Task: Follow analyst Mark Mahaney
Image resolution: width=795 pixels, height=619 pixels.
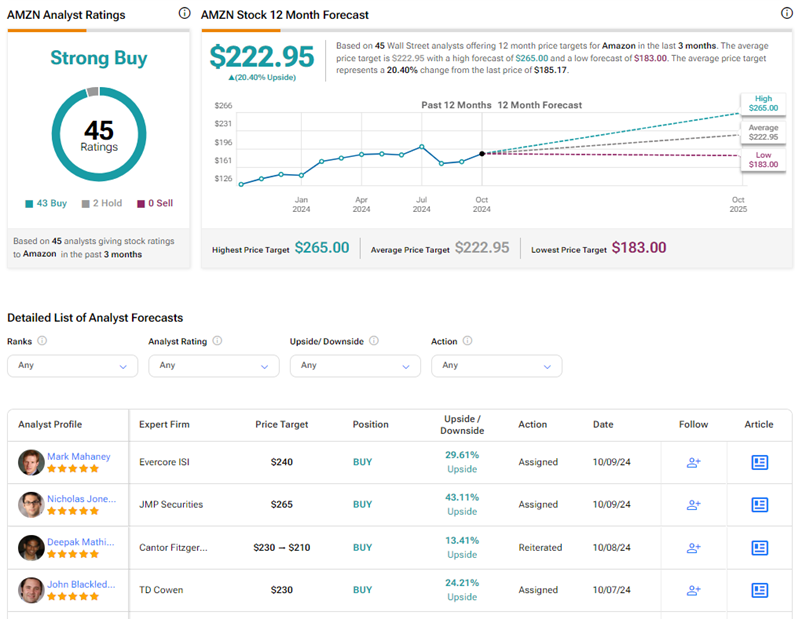Action: tap(693, 463)
